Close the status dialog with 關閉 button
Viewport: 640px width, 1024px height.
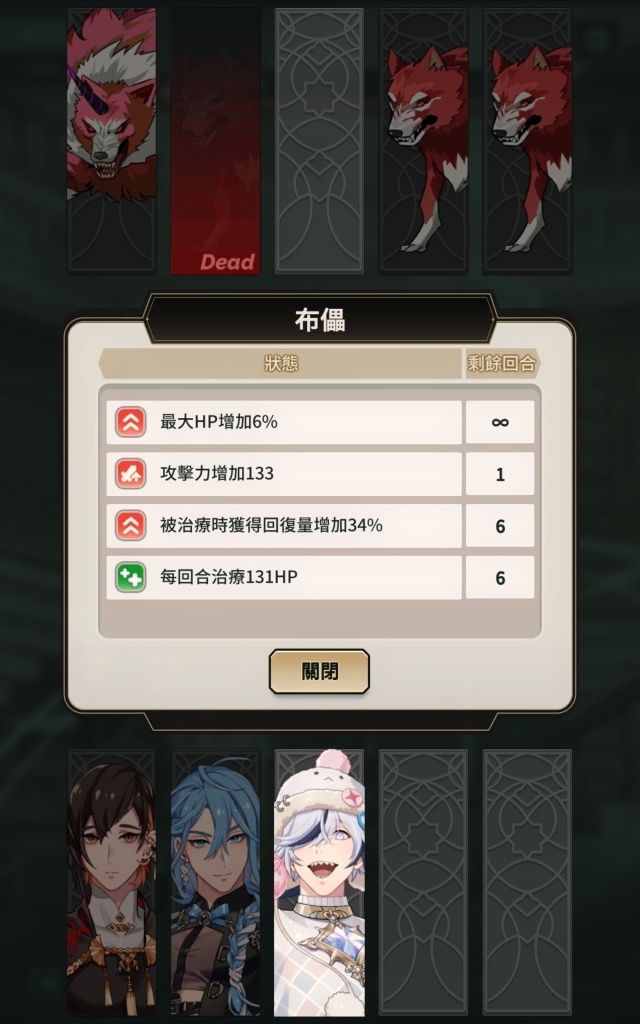pyautogui.click(x=319, y=671)
